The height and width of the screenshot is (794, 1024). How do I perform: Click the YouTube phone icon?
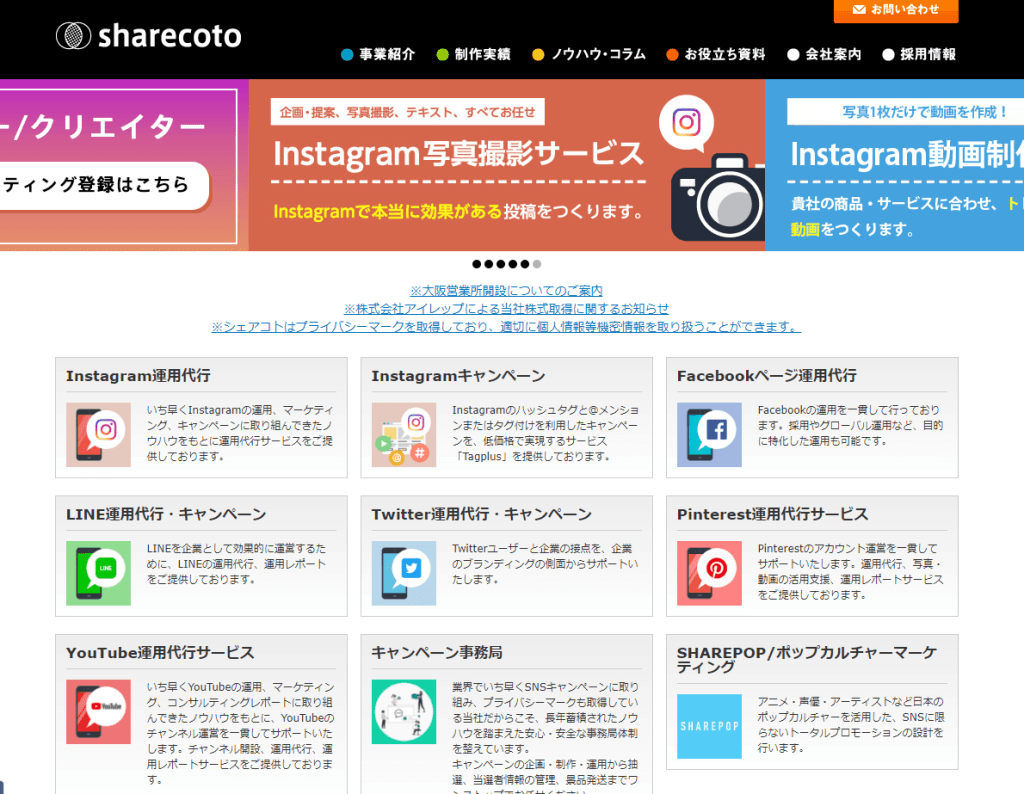(x=99, y=712)
